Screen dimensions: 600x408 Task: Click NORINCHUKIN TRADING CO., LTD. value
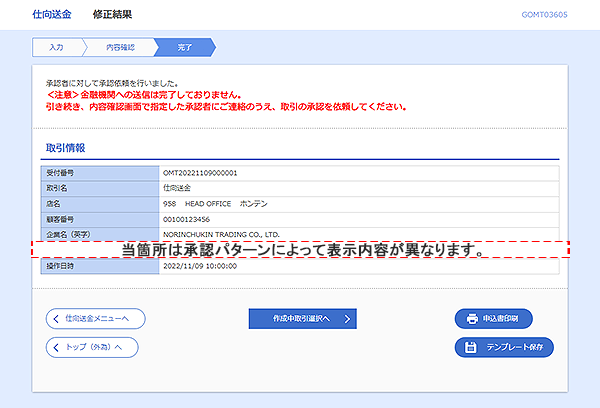(221, 234)
